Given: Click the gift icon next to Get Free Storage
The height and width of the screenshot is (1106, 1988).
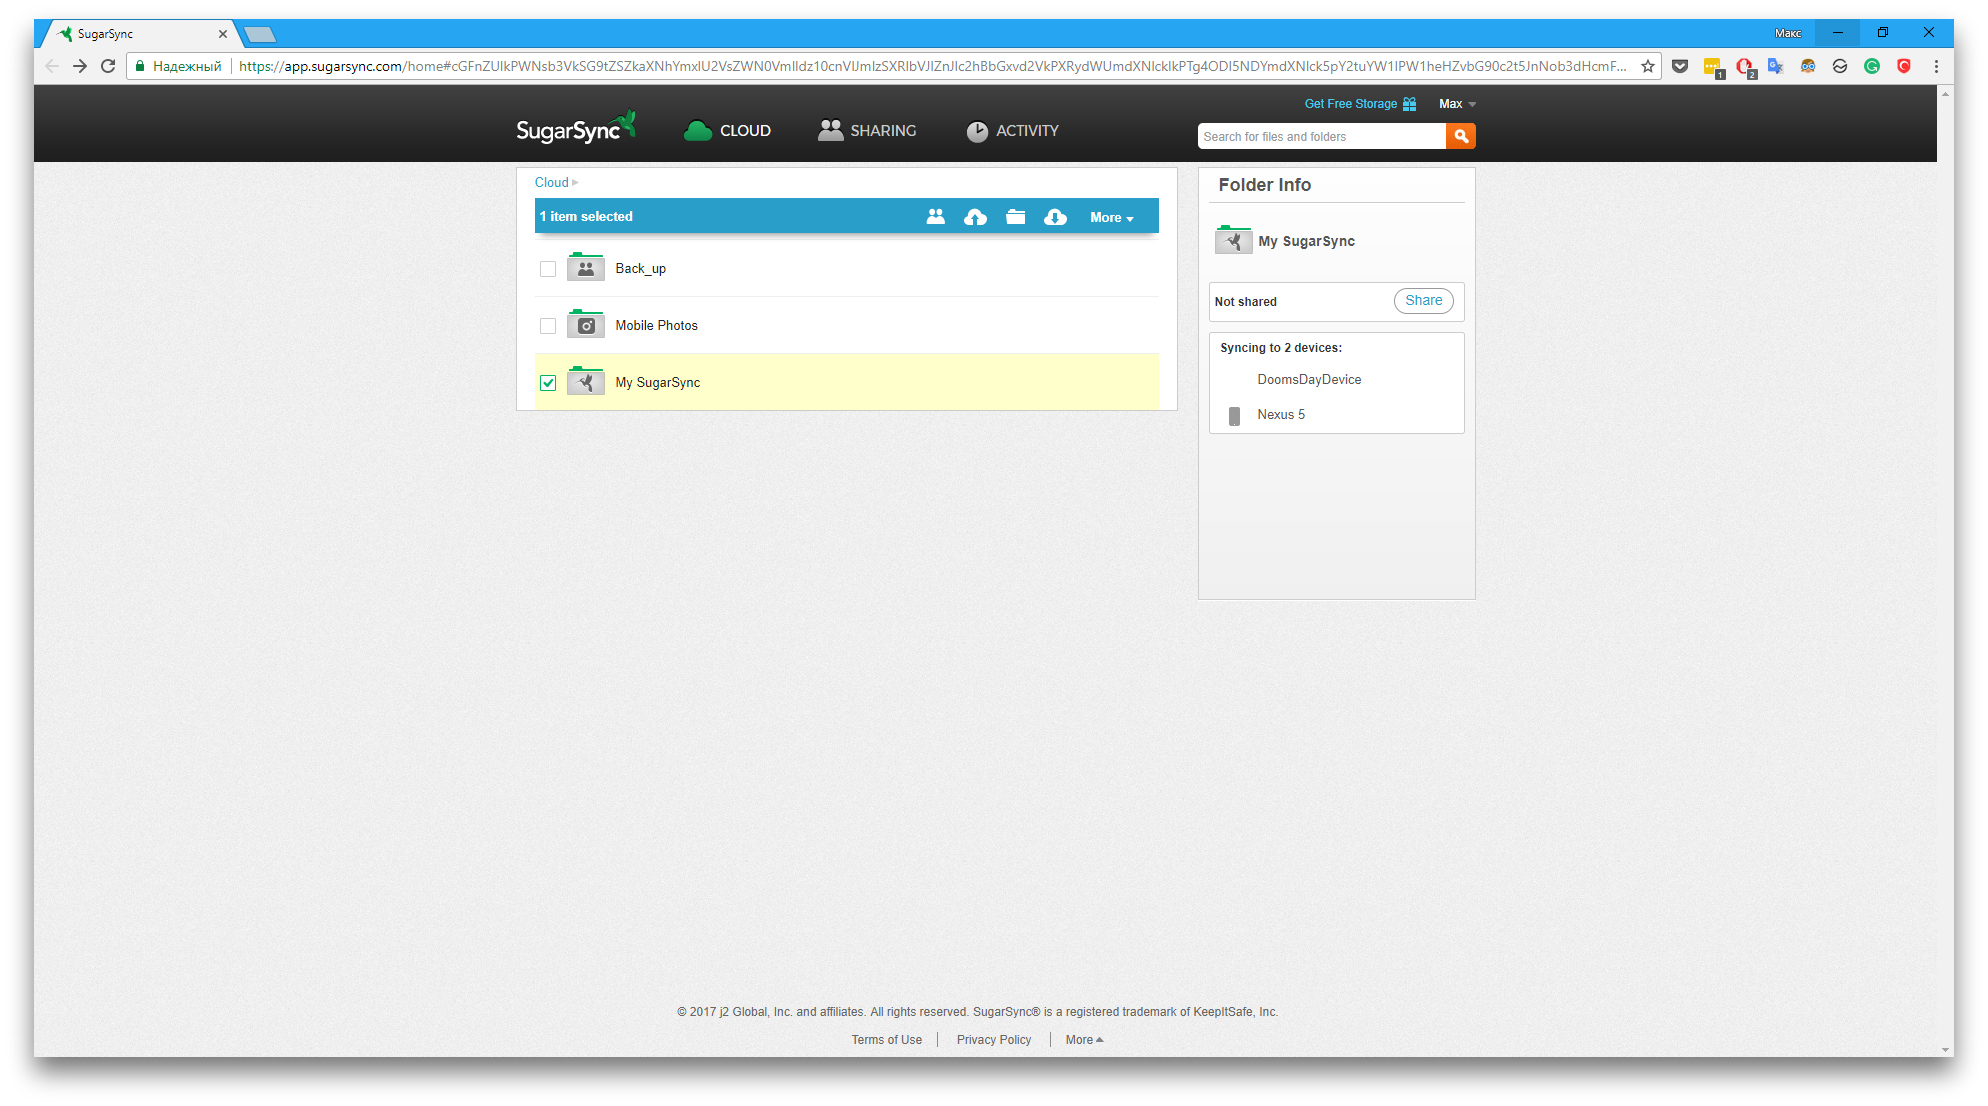Looking at the screenshot, I should 1410,104.
